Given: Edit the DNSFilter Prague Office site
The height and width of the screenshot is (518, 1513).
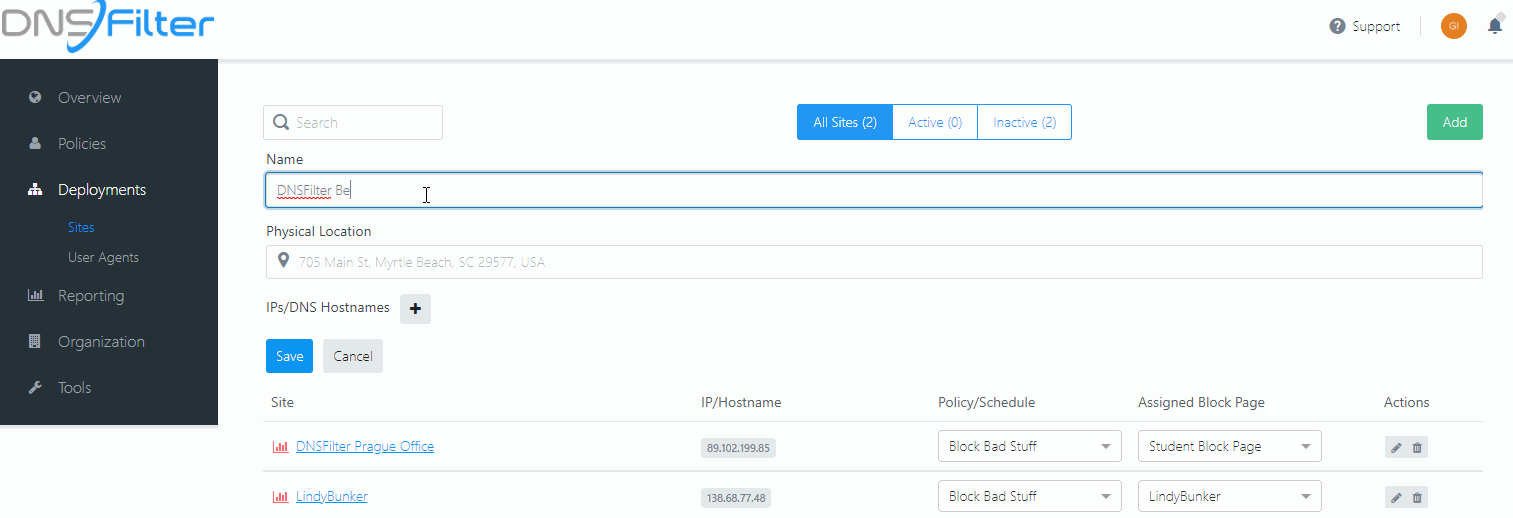Looking at the screenshot, I should (1396, 448).
